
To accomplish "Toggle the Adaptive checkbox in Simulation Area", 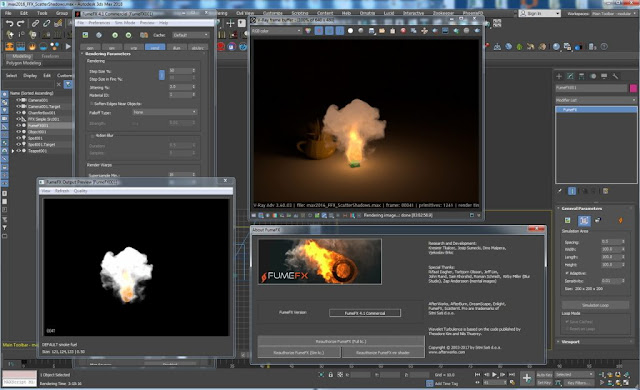I will (x=567, y=273).
